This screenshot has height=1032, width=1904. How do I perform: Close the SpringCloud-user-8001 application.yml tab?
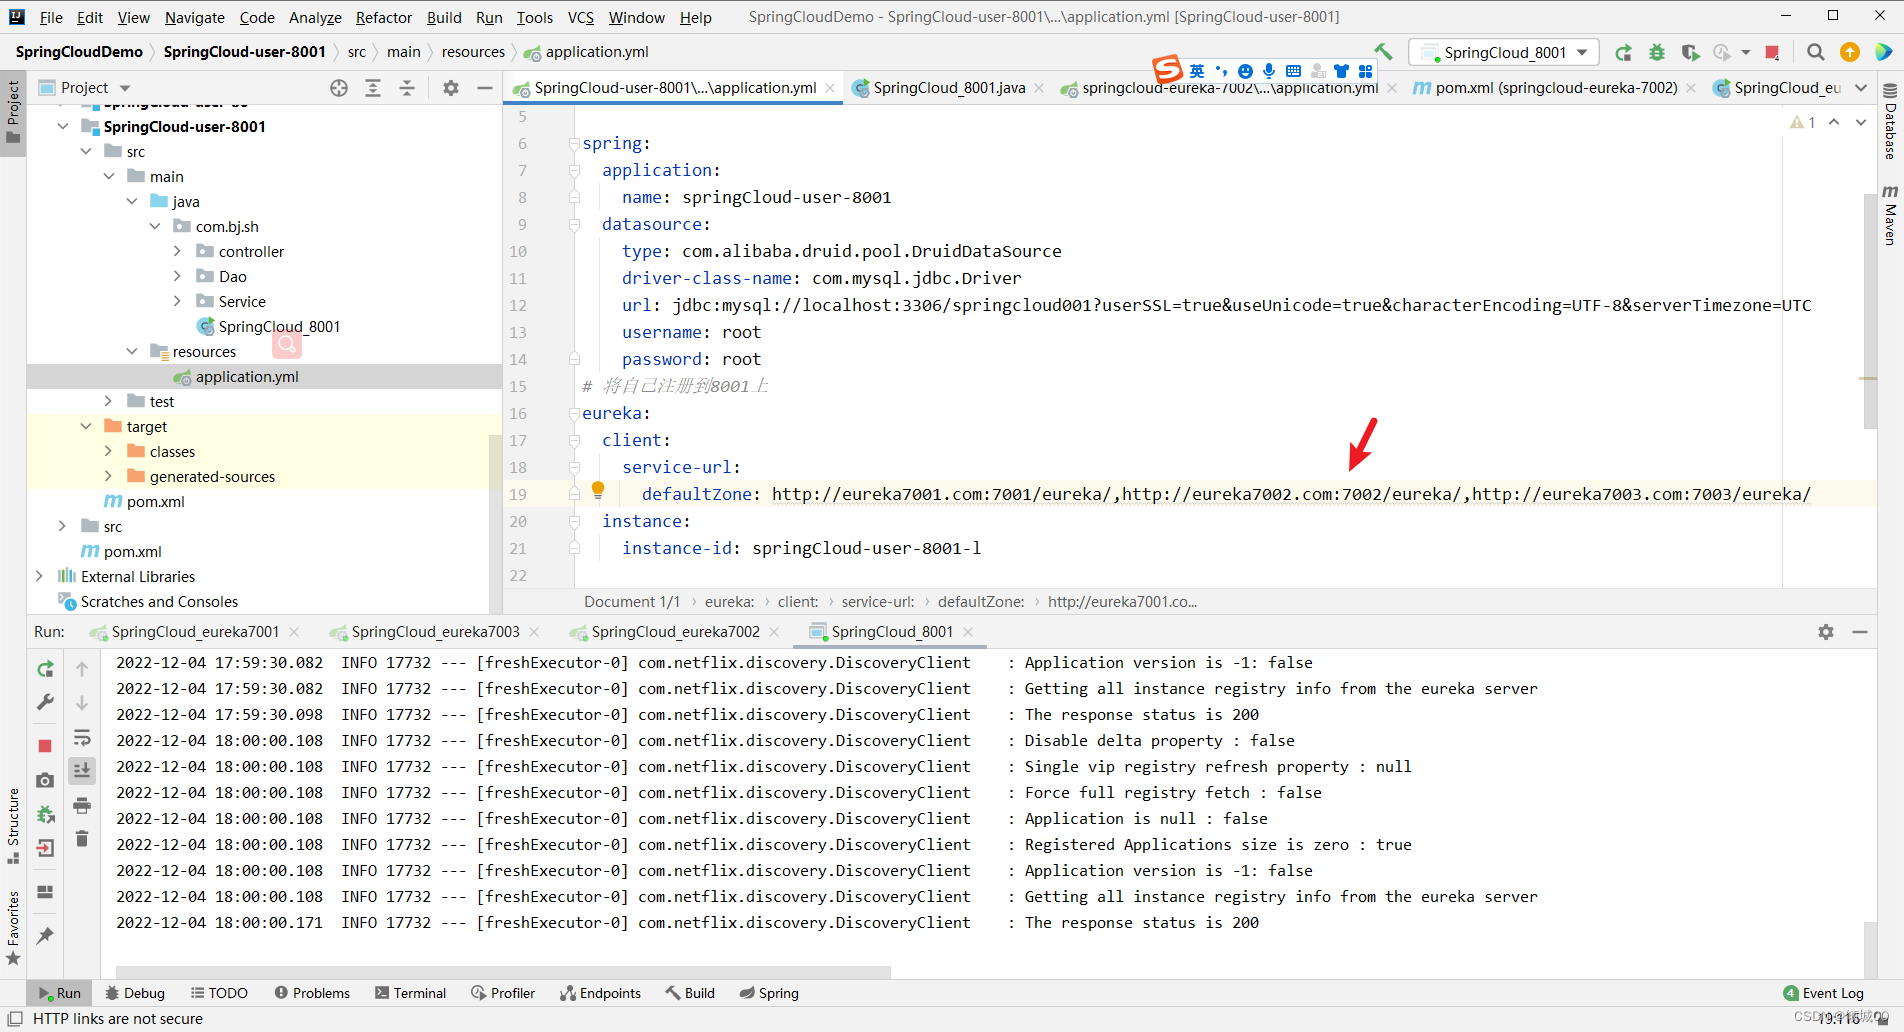pyautogui.click(x=830, y=88)
